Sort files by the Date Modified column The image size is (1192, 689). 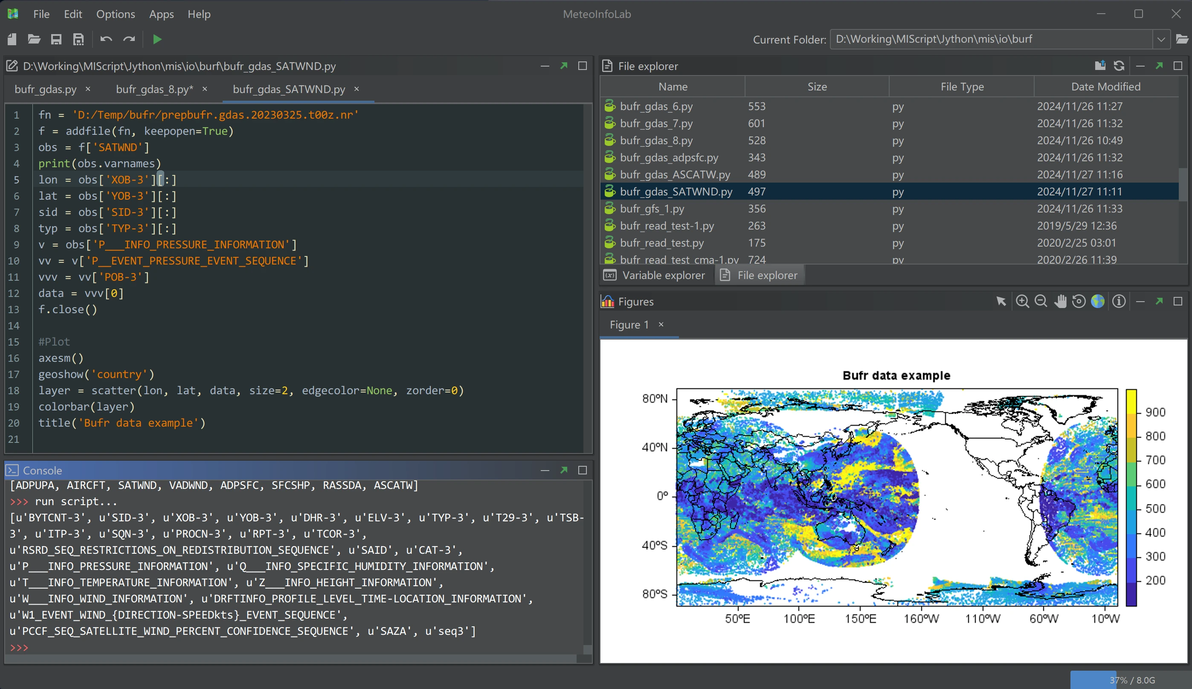[x=1105, y=87]
